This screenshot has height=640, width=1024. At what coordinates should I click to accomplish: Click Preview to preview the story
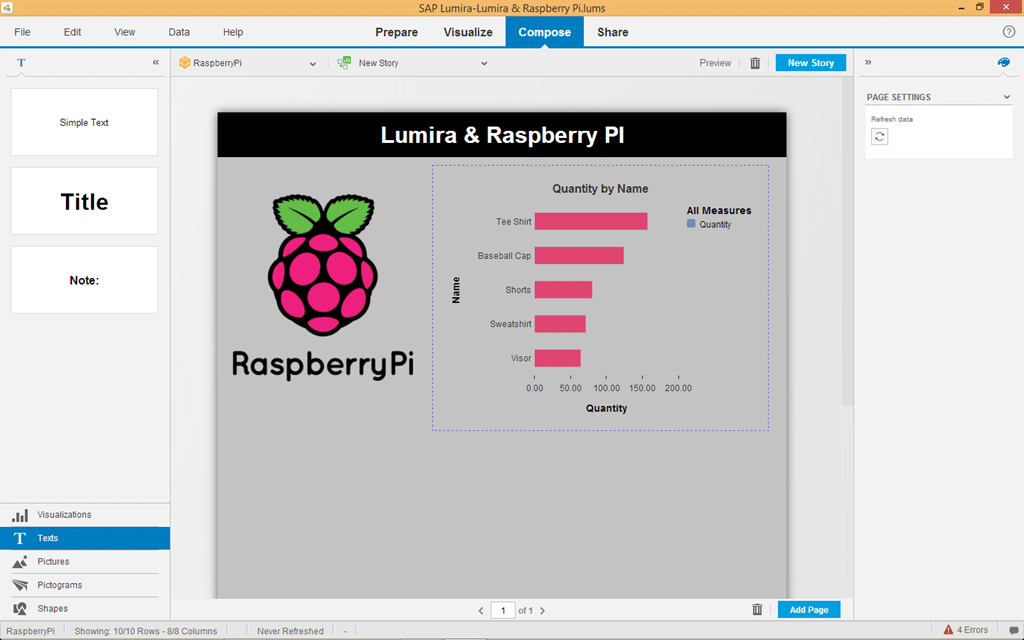tap(715, 62)
